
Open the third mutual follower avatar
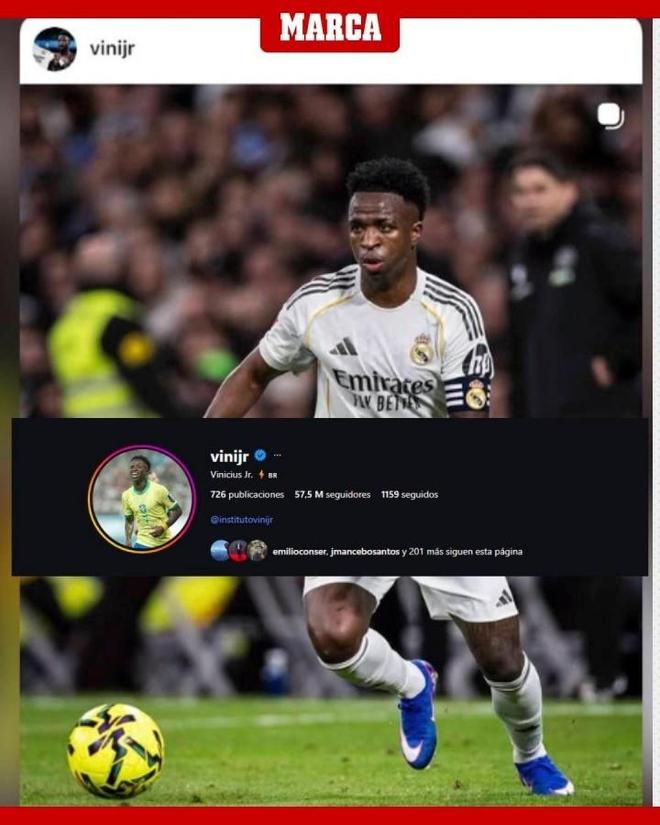coord(257,550)
